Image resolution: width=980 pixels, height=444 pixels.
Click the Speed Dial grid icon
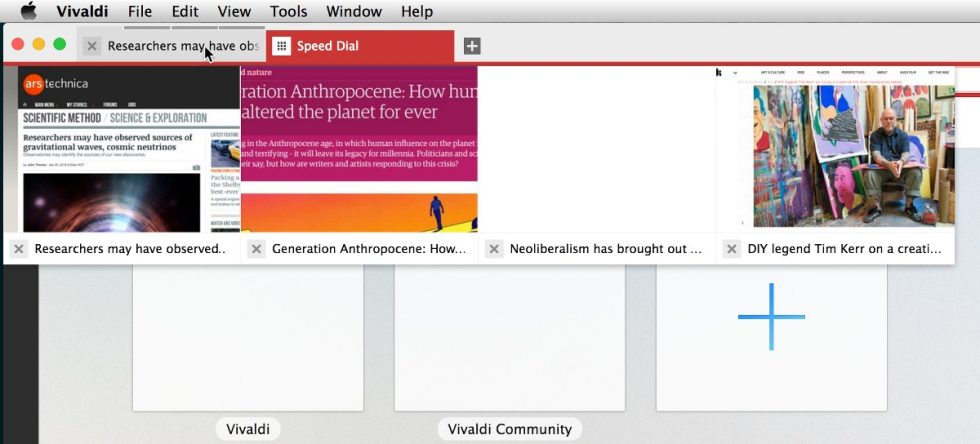click(x=281, y=46)
